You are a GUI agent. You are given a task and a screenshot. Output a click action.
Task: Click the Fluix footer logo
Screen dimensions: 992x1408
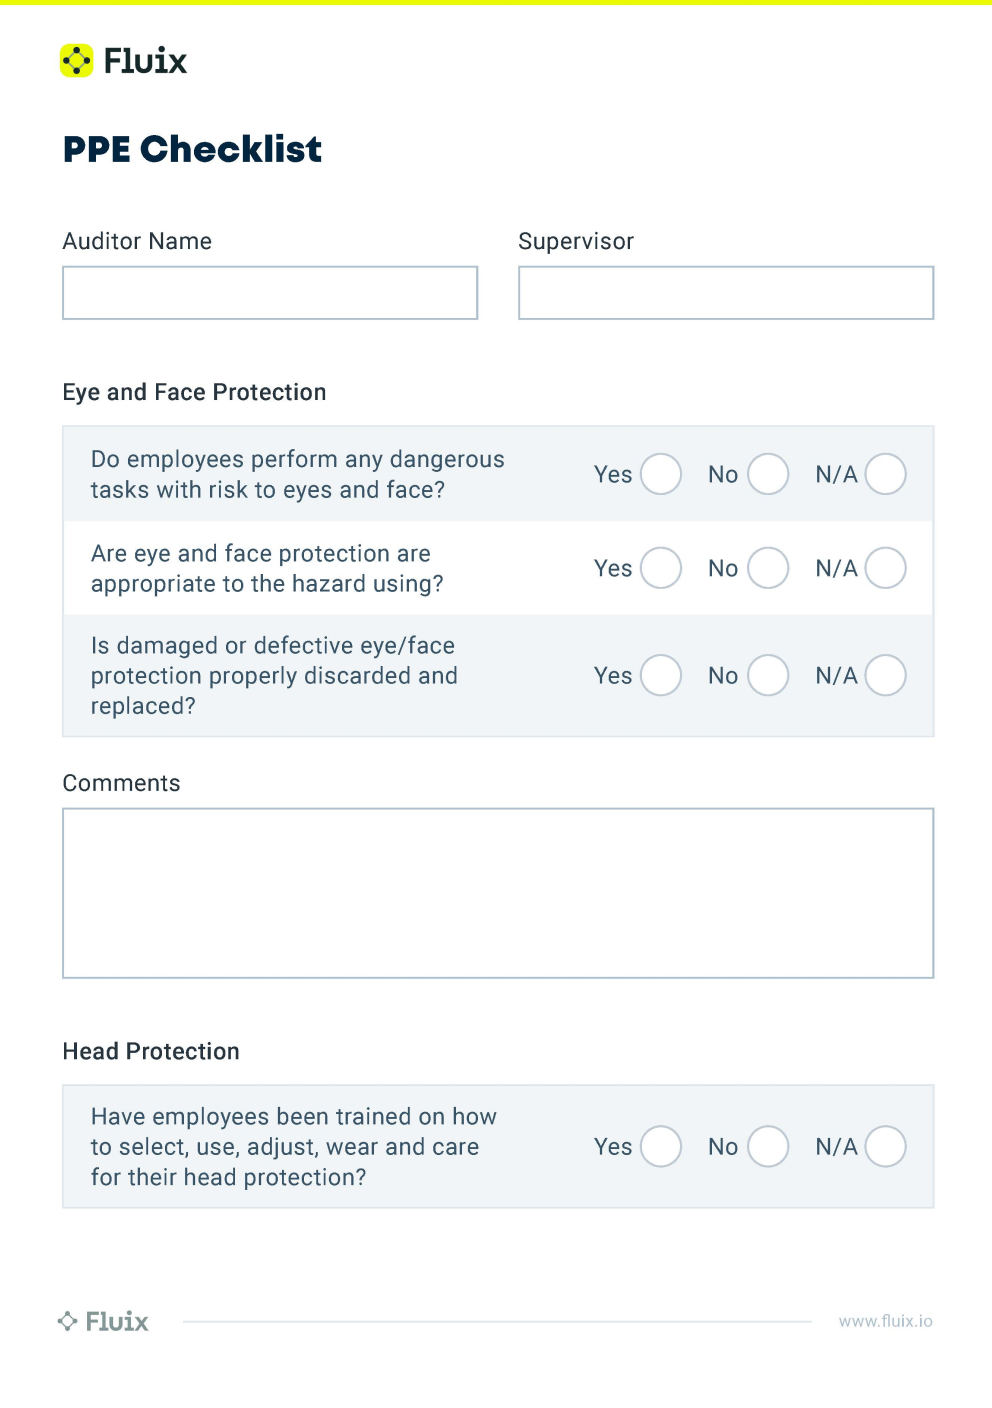(x=103, y=1321)
